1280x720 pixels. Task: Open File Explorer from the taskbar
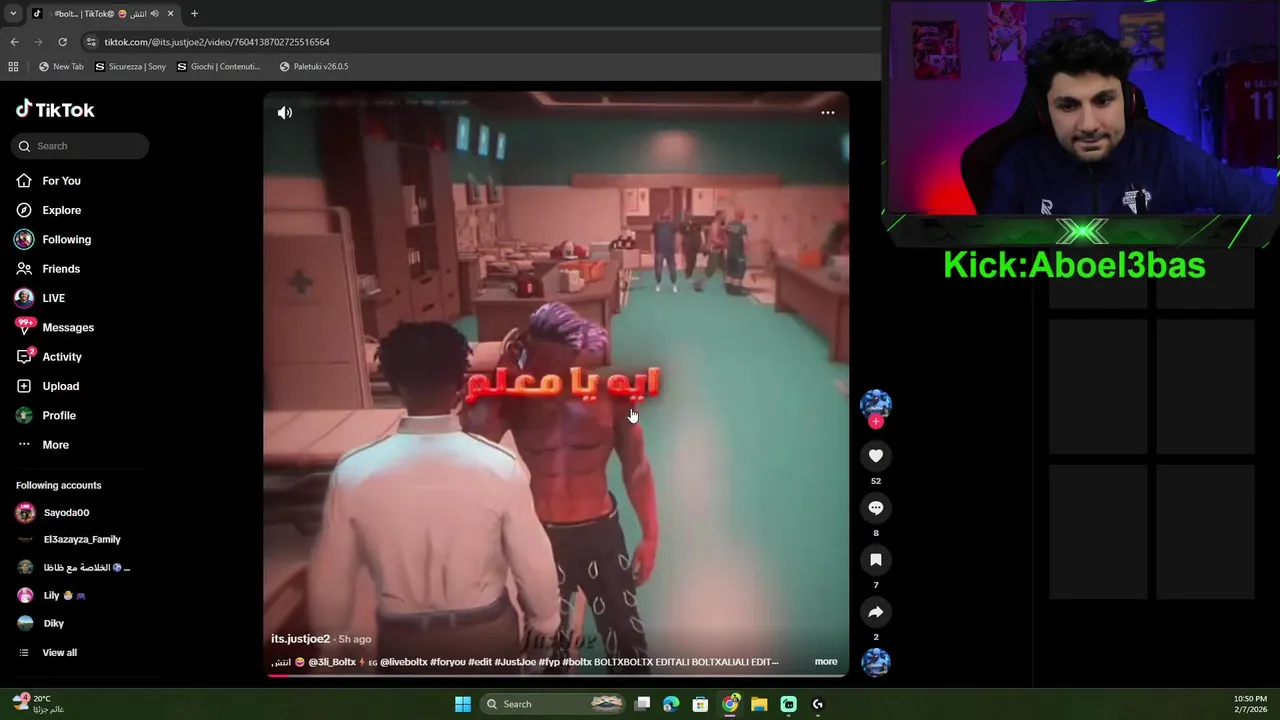(x=759, y=704)
